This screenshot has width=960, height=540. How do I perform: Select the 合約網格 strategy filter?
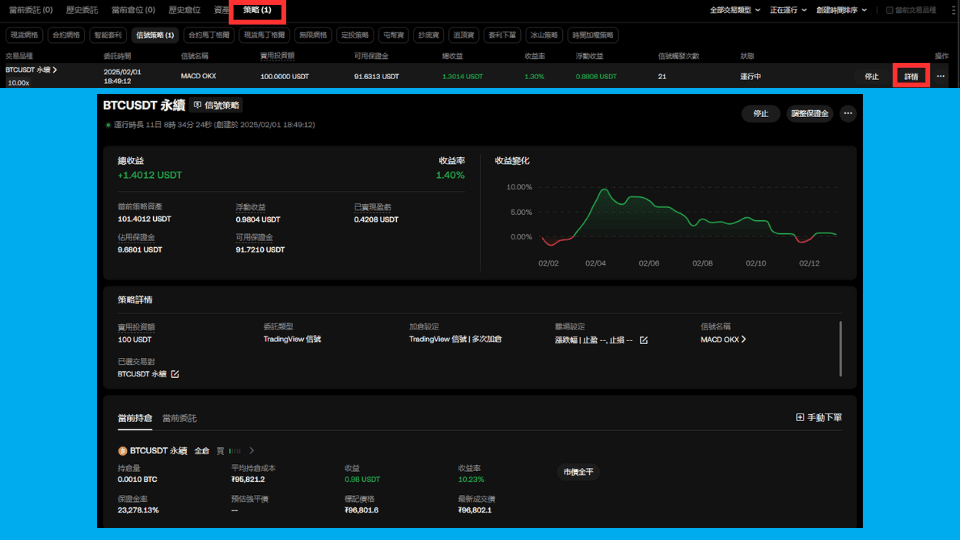point(66,35)
